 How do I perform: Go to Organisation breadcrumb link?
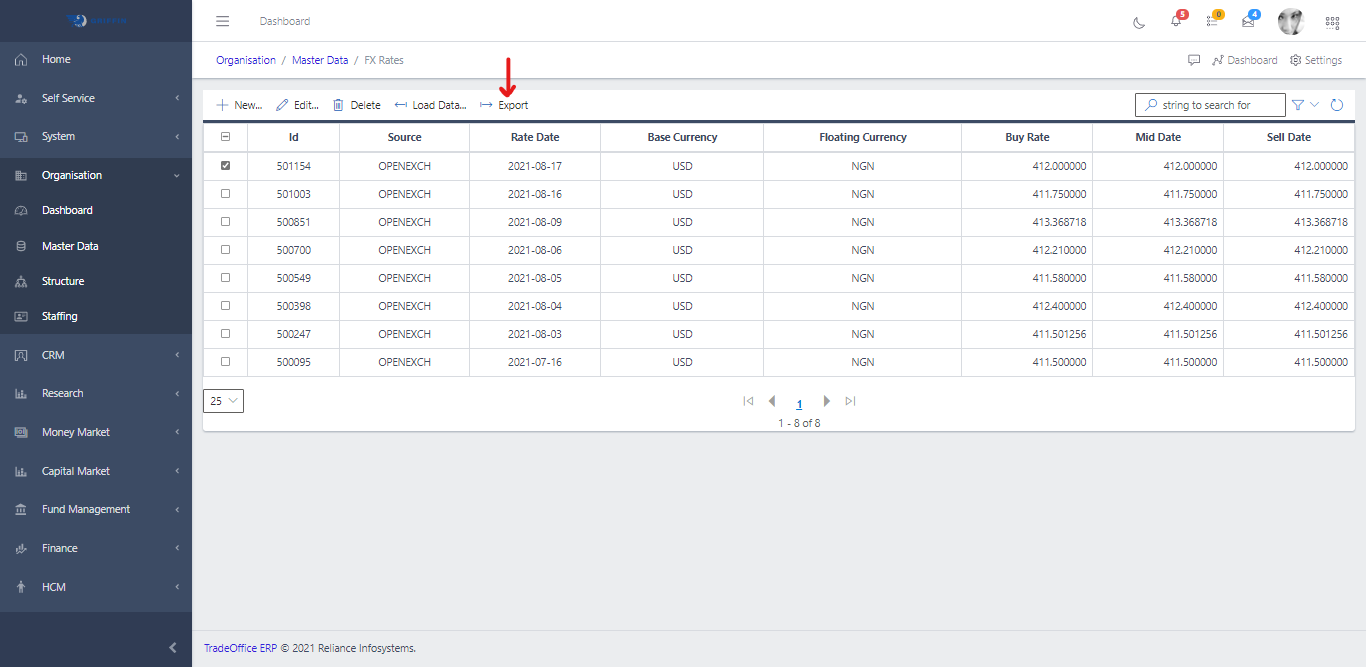coord(246,60)
